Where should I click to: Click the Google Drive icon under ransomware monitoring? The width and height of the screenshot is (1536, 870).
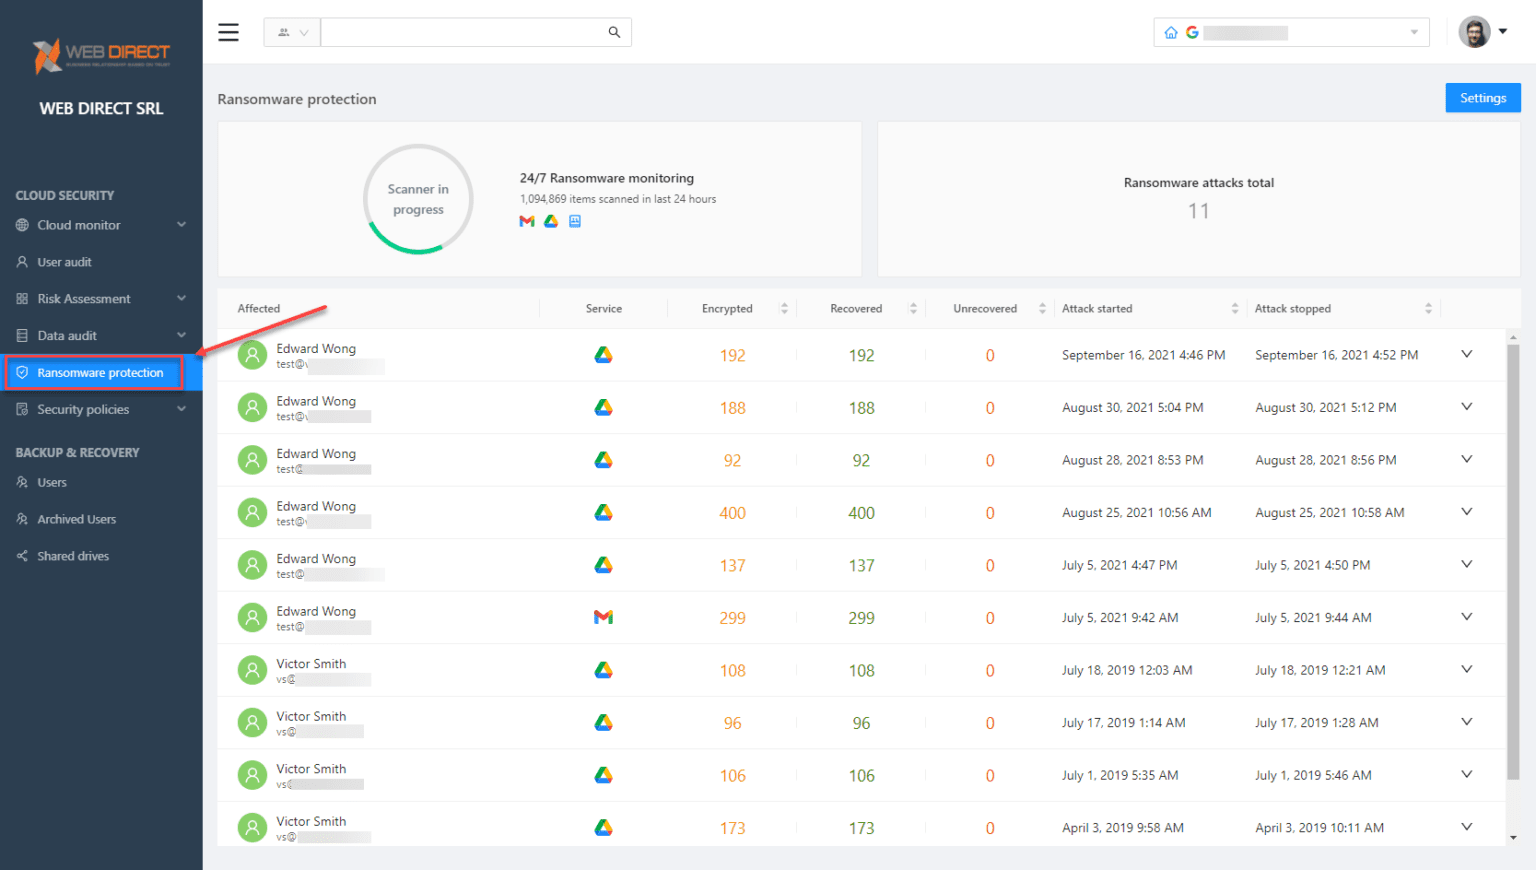coord(551,221)
